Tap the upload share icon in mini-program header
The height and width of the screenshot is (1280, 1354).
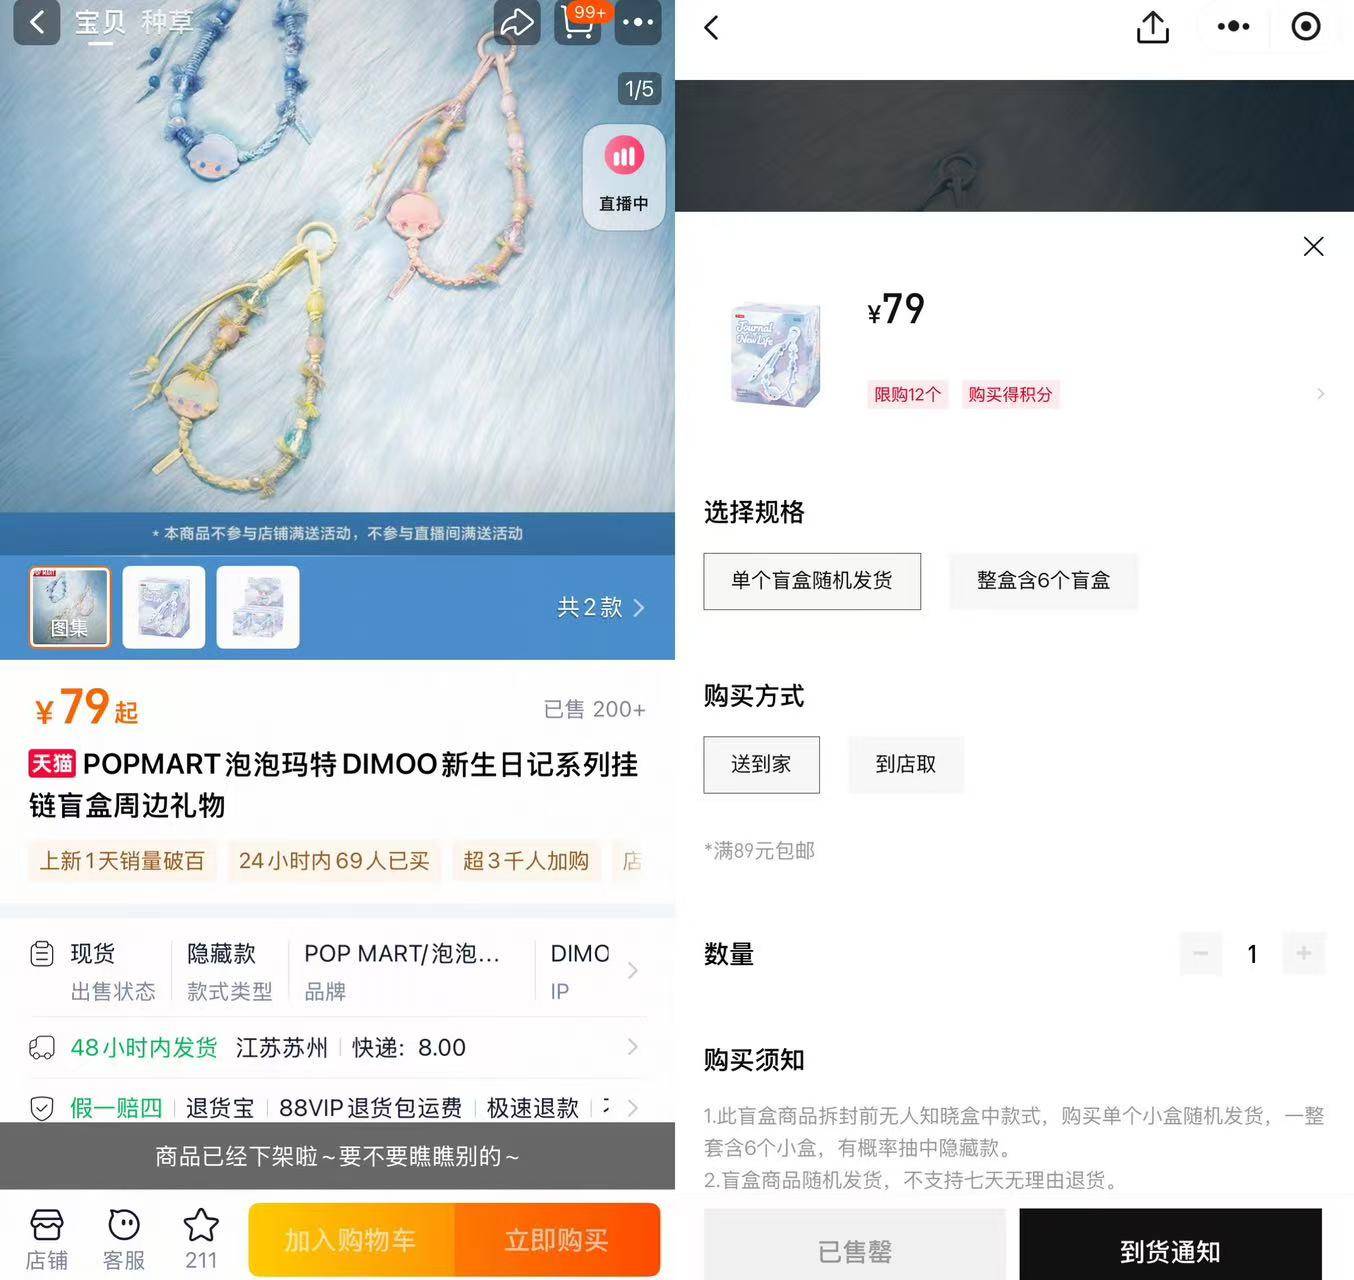1152,27
